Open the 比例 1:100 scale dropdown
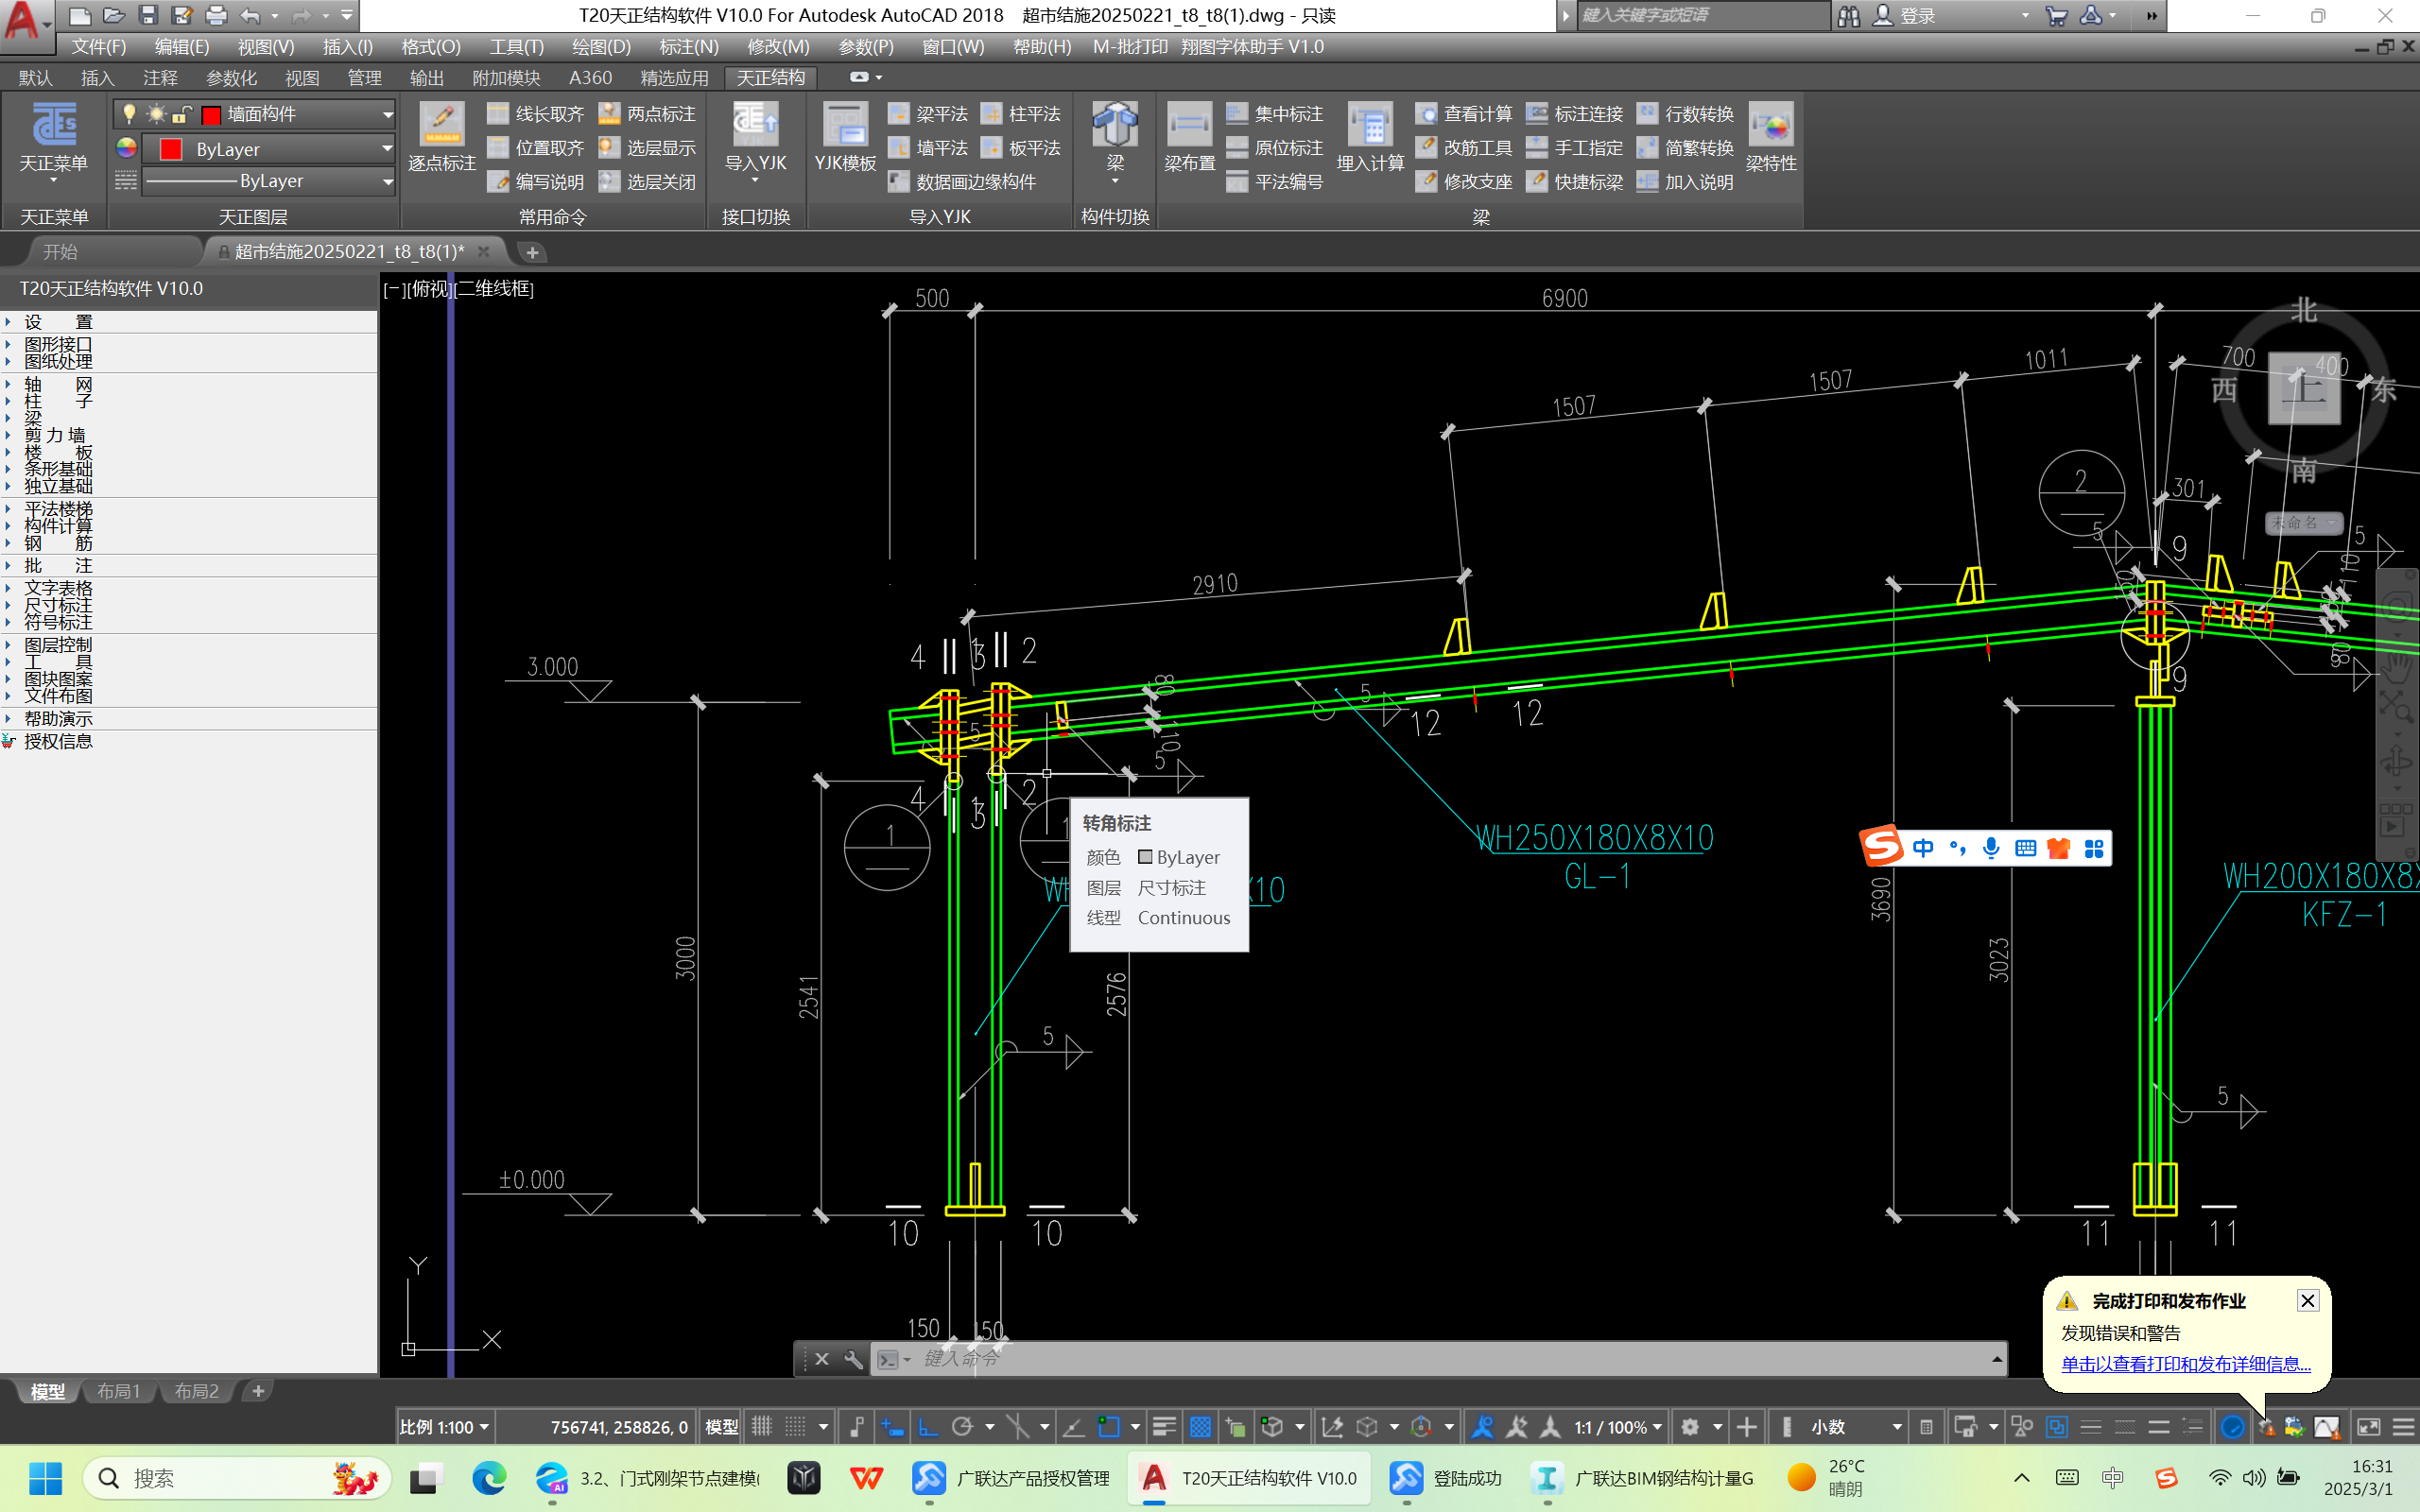The width and height of the screenshot is (2420, 1512). pyautogui.click(x=444, y=1427)
